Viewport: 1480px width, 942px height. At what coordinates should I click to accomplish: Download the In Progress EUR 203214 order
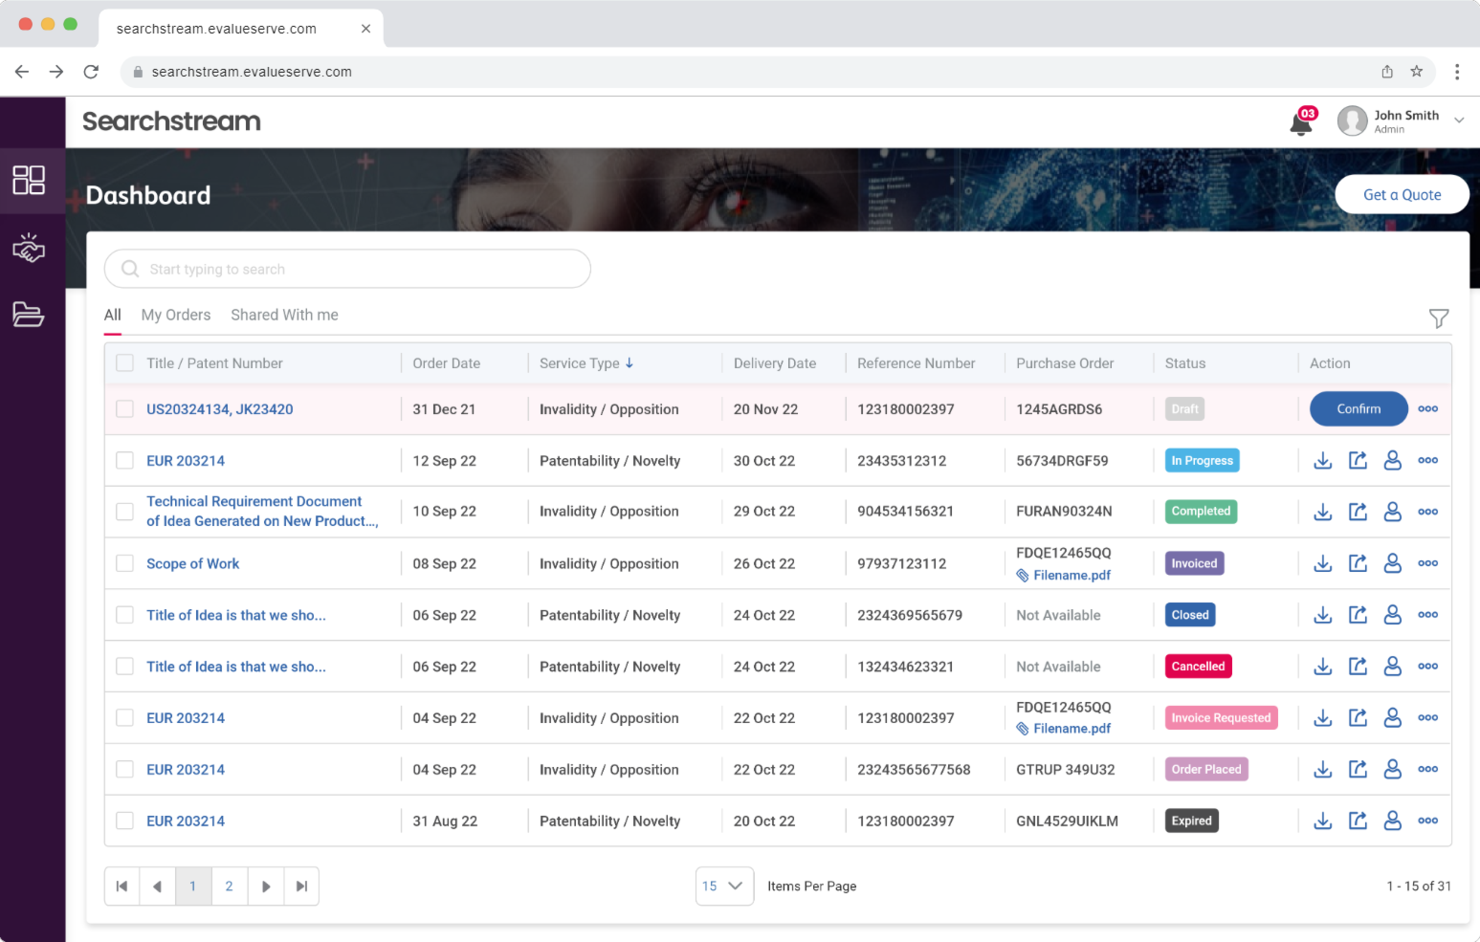tap(1322, 461)
